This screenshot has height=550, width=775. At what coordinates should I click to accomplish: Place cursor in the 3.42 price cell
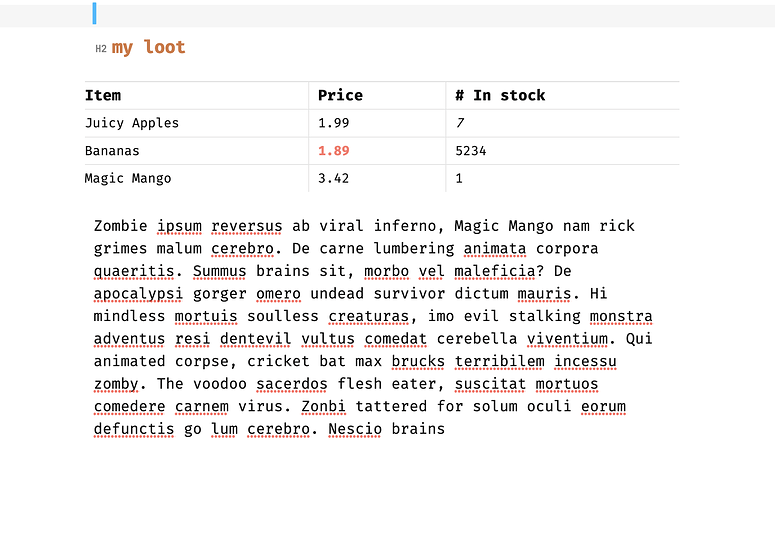[333, 178]
